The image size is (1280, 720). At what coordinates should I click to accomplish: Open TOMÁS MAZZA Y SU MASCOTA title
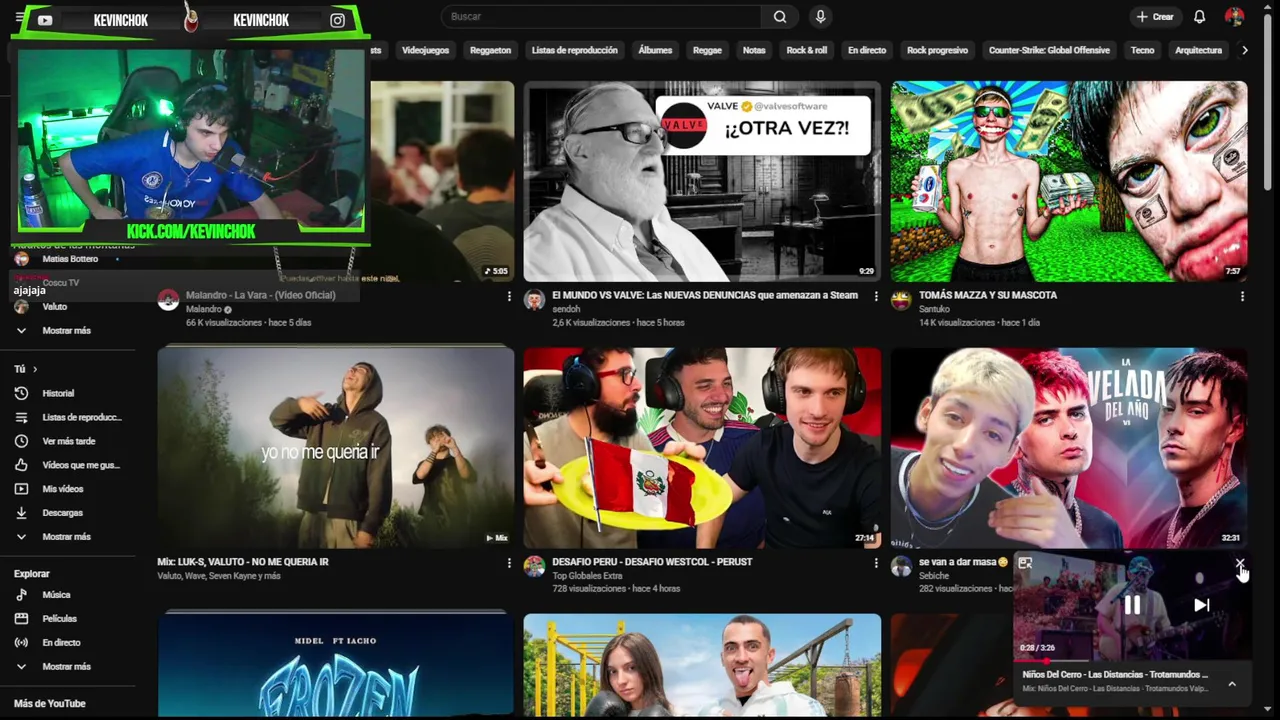(x=987, y=295)
